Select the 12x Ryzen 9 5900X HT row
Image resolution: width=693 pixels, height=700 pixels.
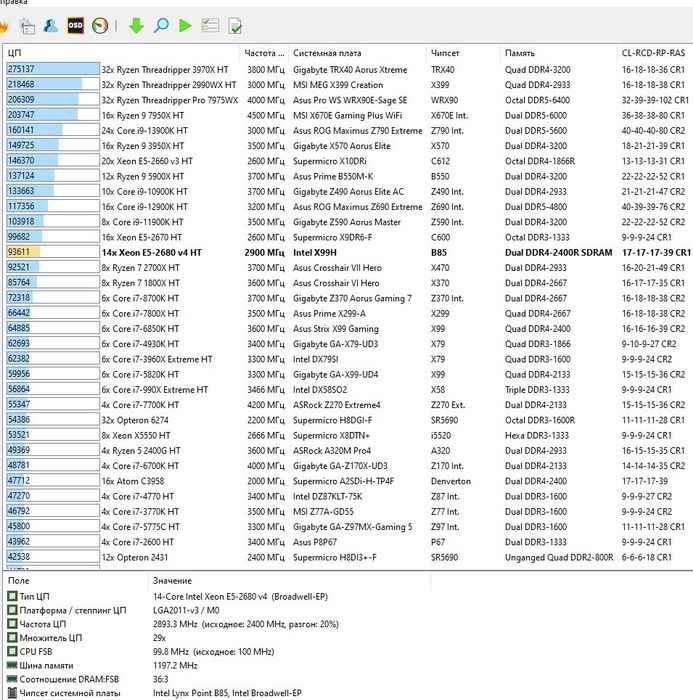click(348, 176)
